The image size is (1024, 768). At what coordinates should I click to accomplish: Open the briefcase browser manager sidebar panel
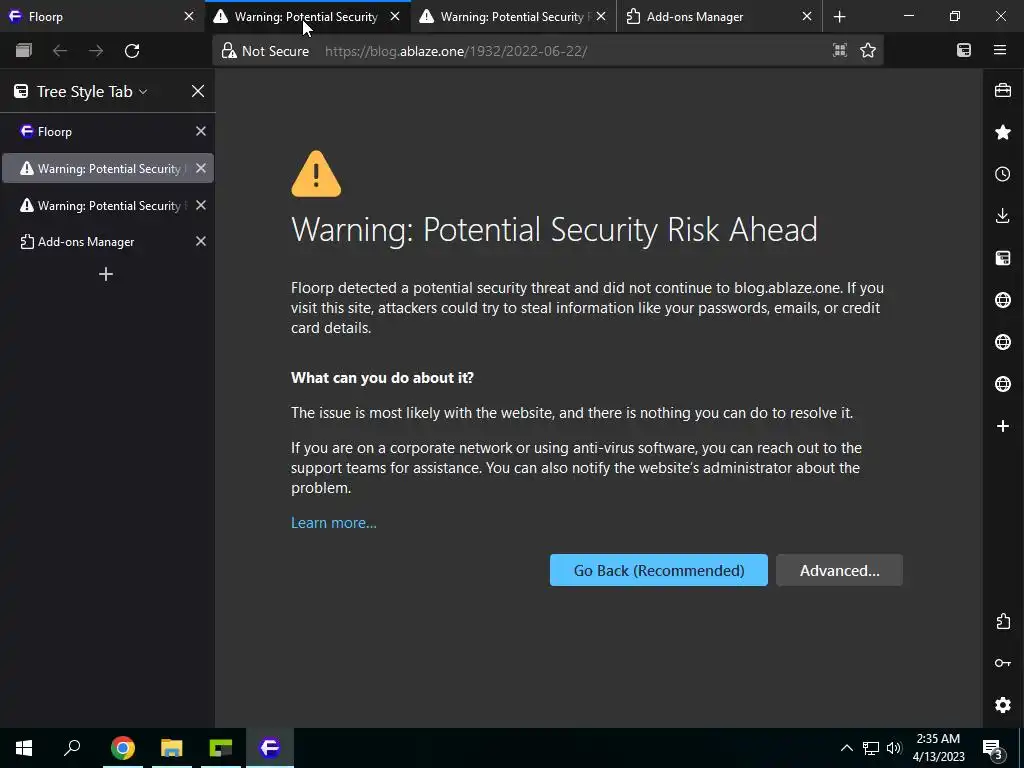point(1003,90)
